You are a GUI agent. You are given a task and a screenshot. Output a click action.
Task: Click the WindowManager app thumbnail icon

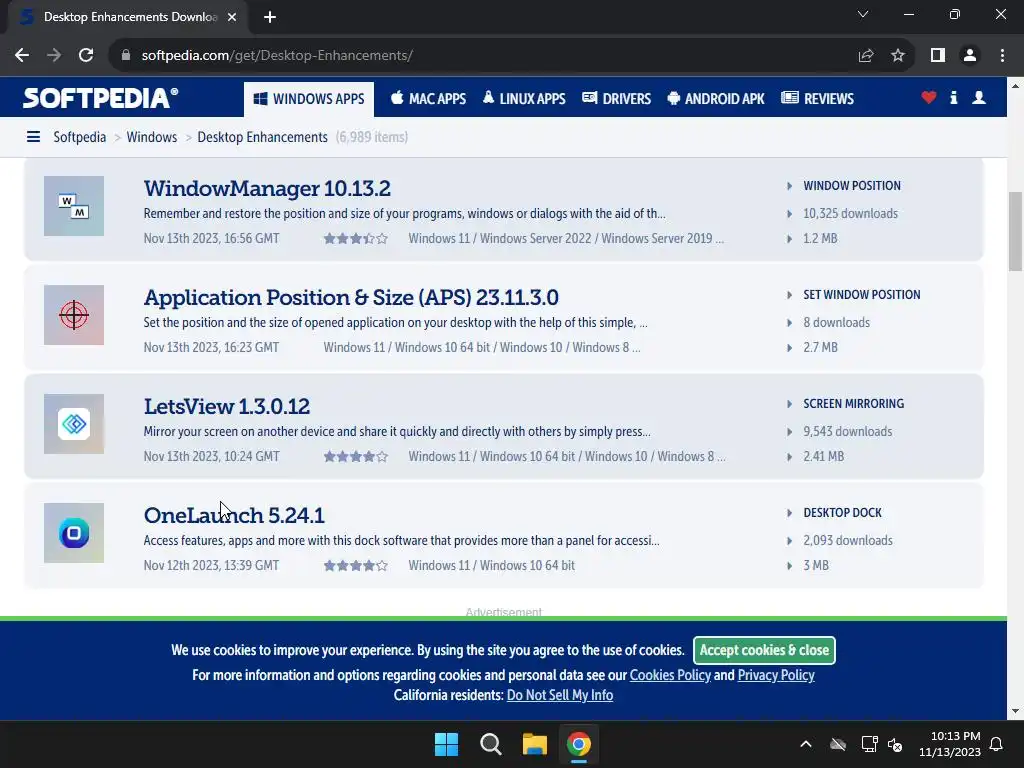74,206
